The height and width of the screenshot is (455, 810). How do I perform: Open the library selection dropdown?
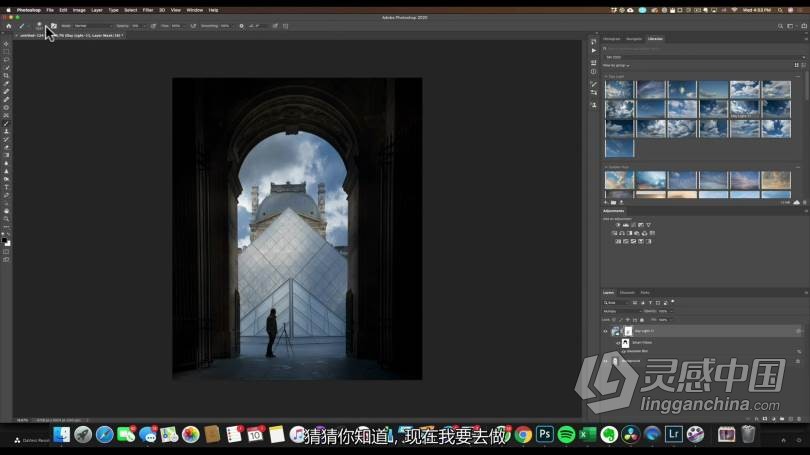(705, 57)
